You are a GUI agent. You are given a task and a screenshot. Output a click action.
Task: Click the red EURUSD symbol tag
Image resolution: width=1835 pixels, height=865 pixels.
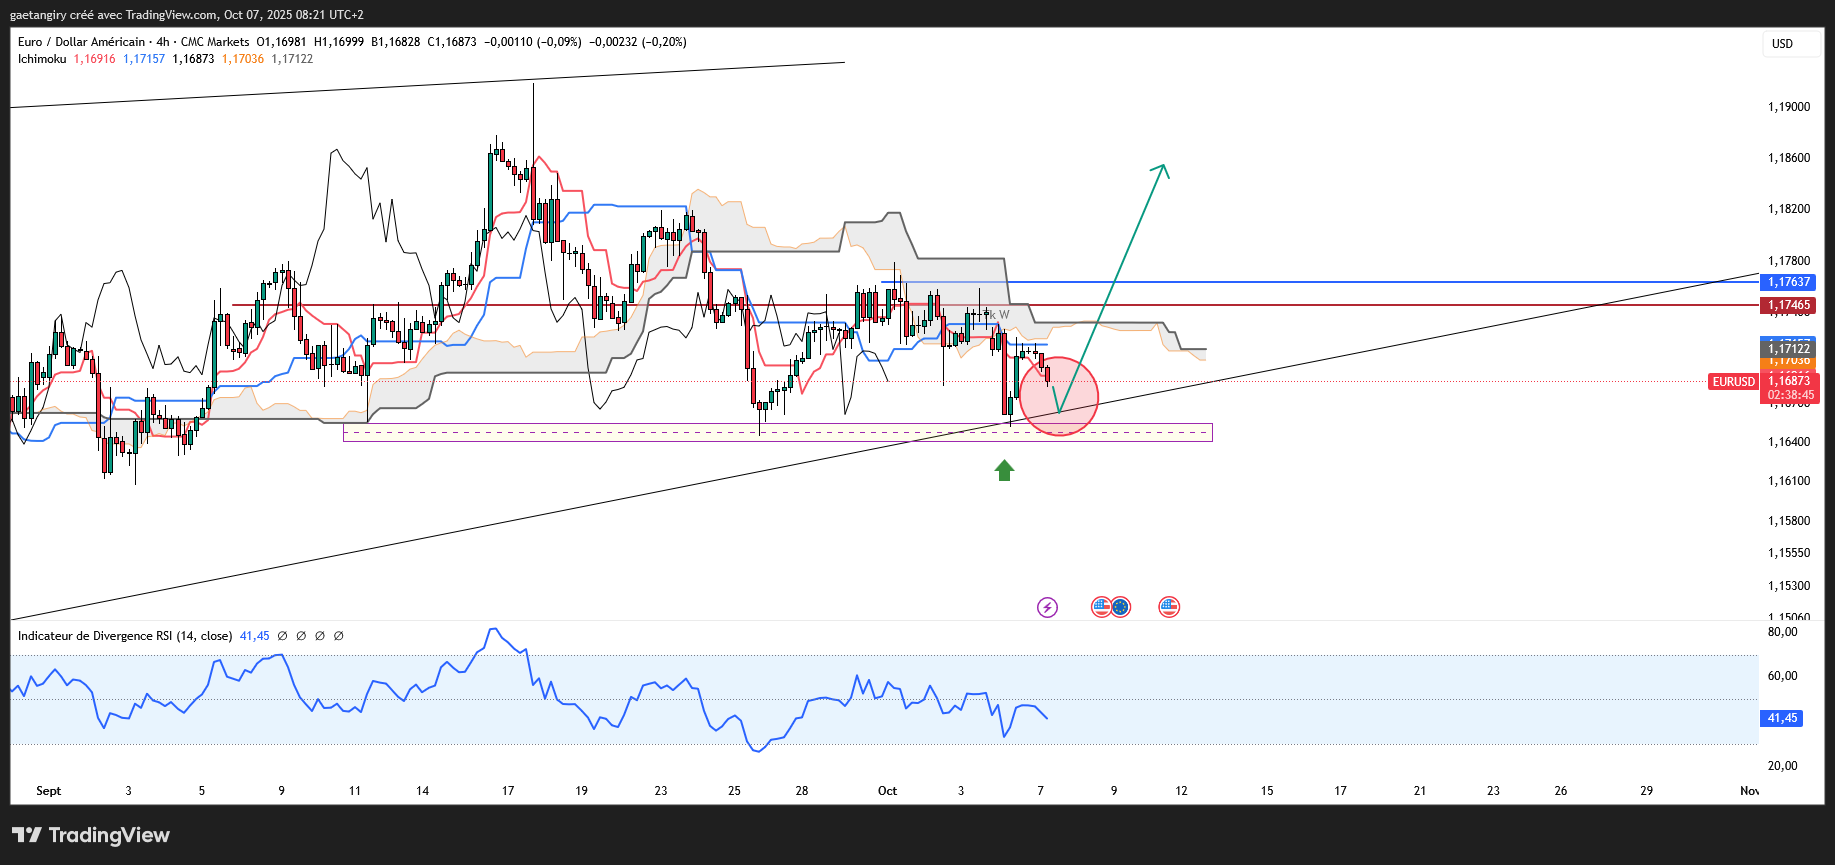[1734, 382]
